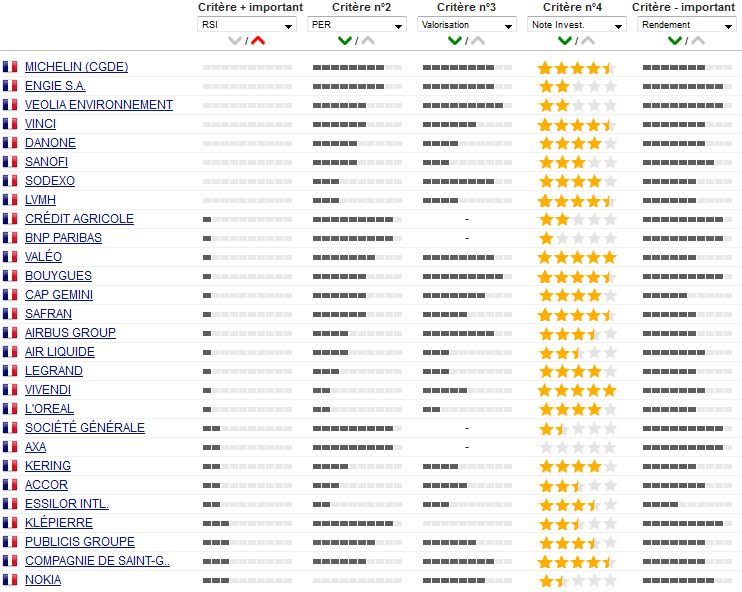This screenshot has width=742, height=592.
Task: Sort Note Invest. descending with green arrow
Action: 565,41
